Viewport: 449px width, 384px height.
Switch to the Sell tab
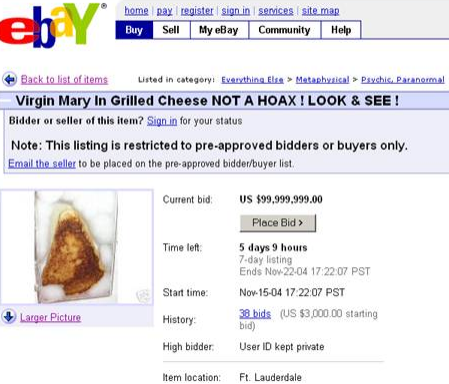(171, 30)
